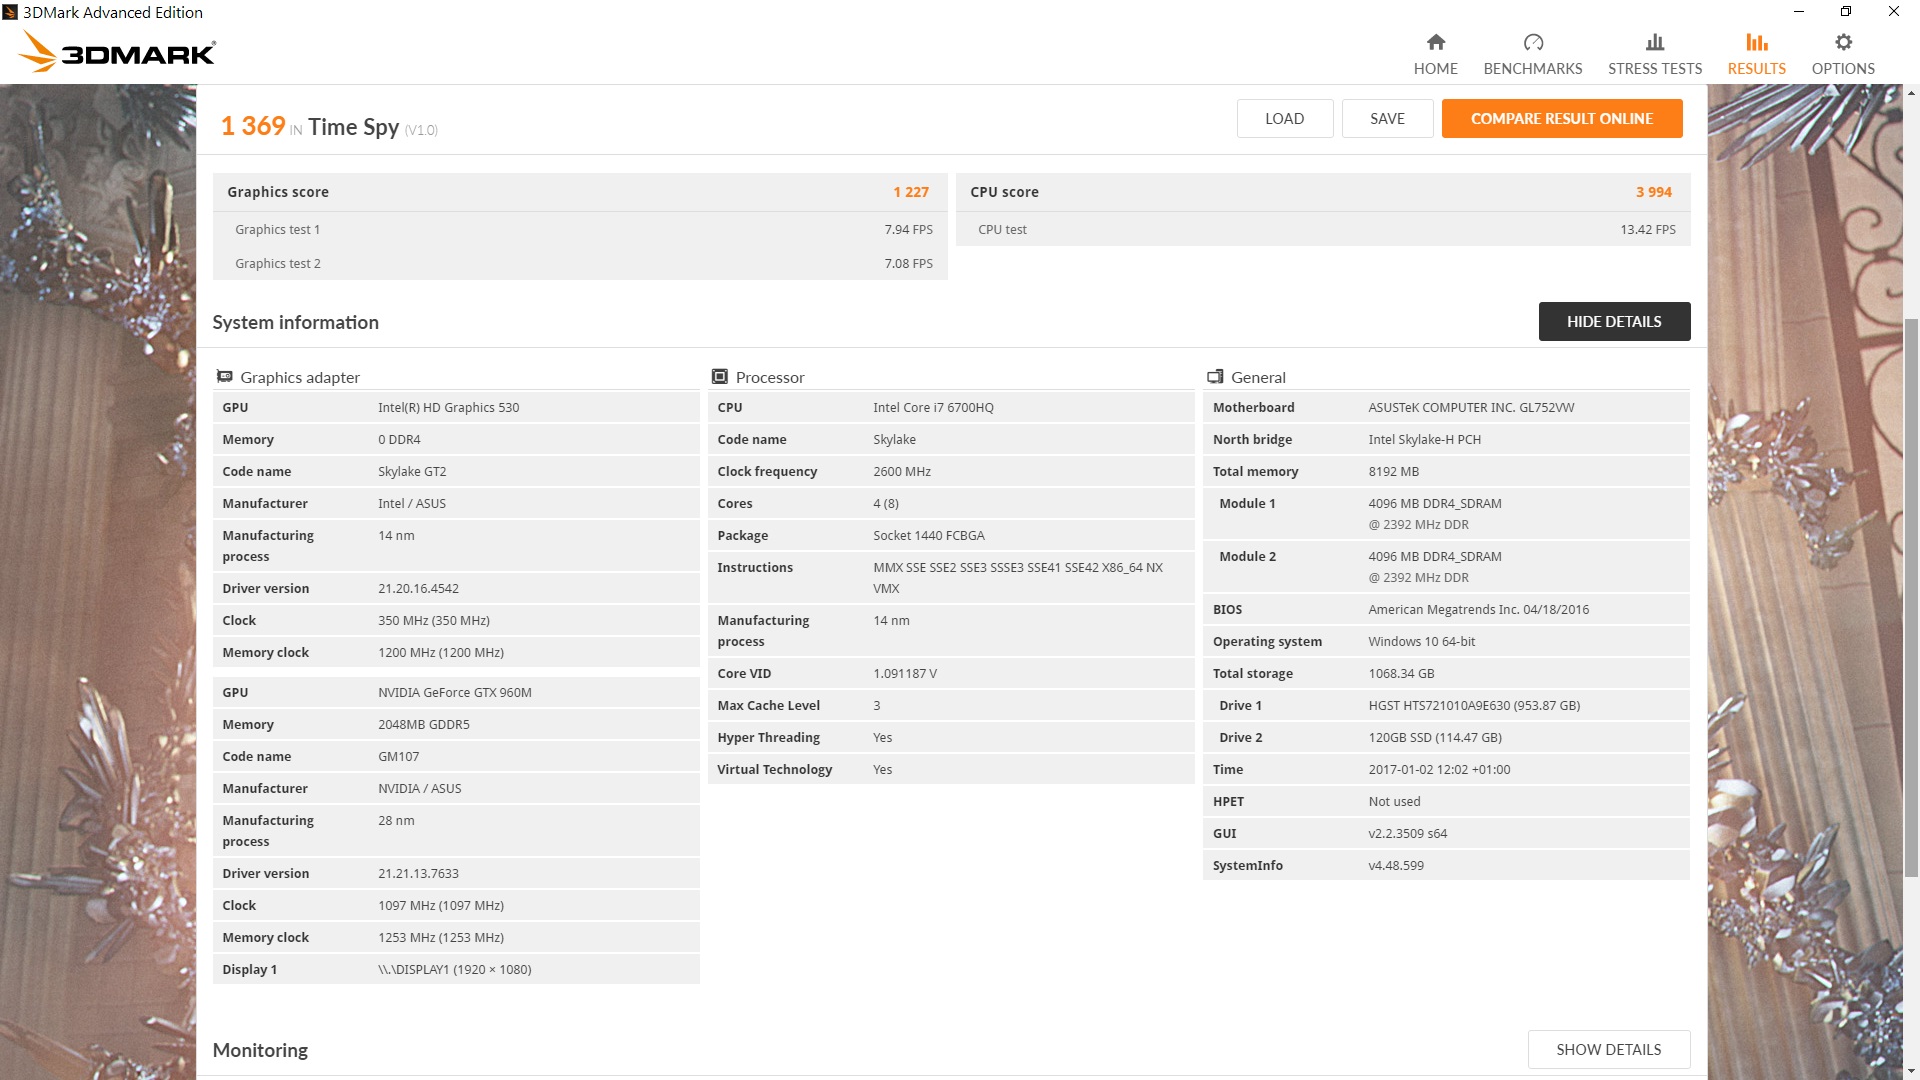Click driver version 21.20.16.4542

[418, 588]
